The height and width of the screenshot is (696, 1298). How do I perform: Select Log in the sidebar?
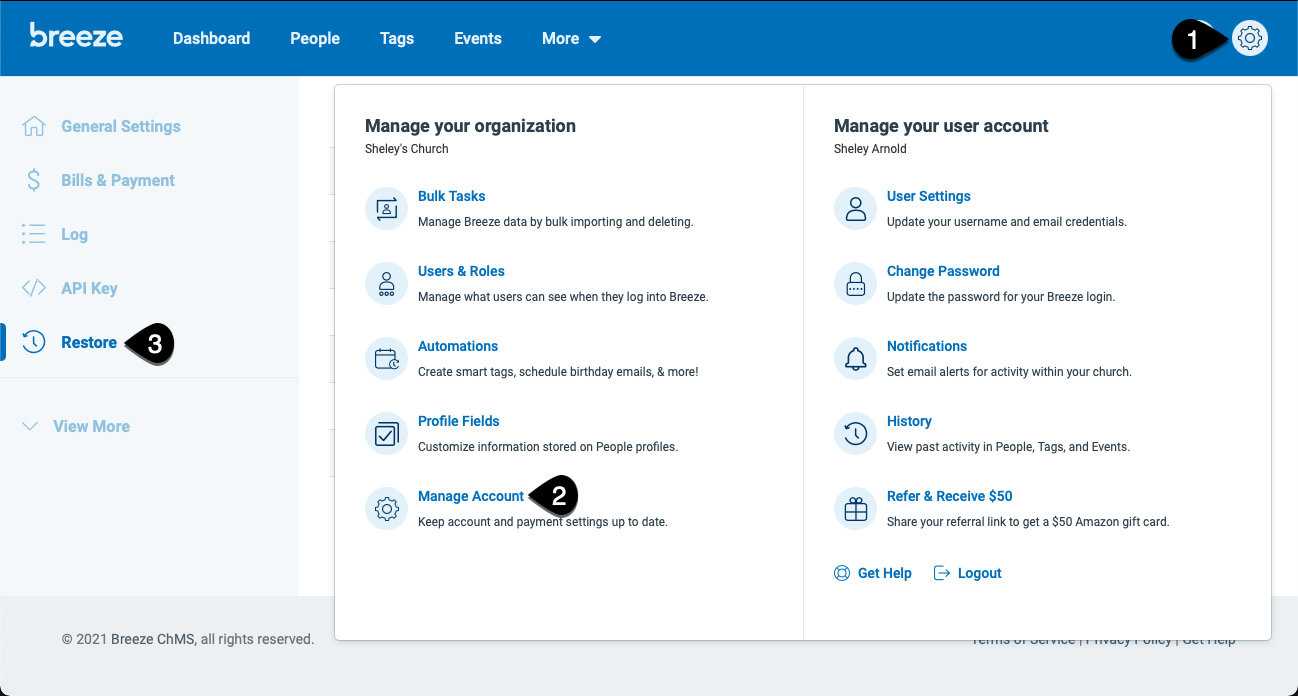pos(75,234)
